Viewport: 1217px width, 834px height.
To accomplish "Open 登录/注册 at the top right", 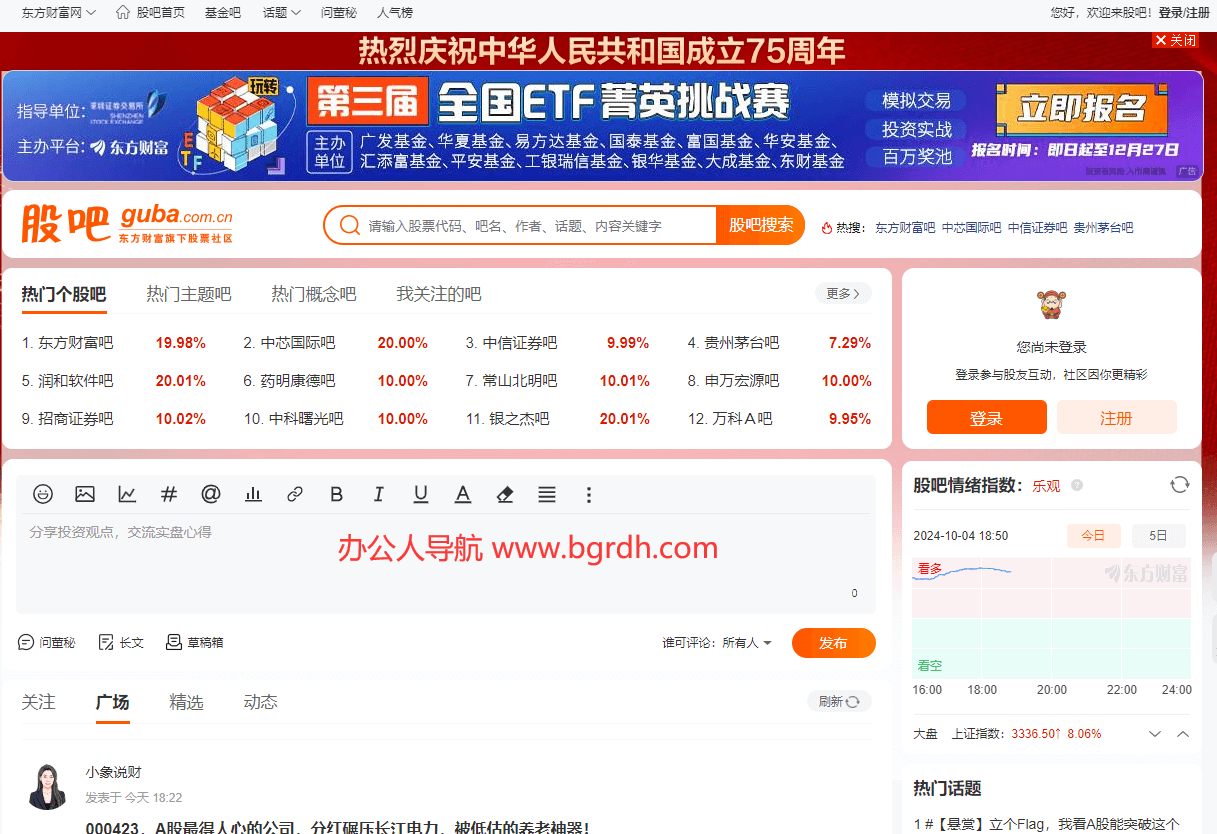I will (1184, 13).
